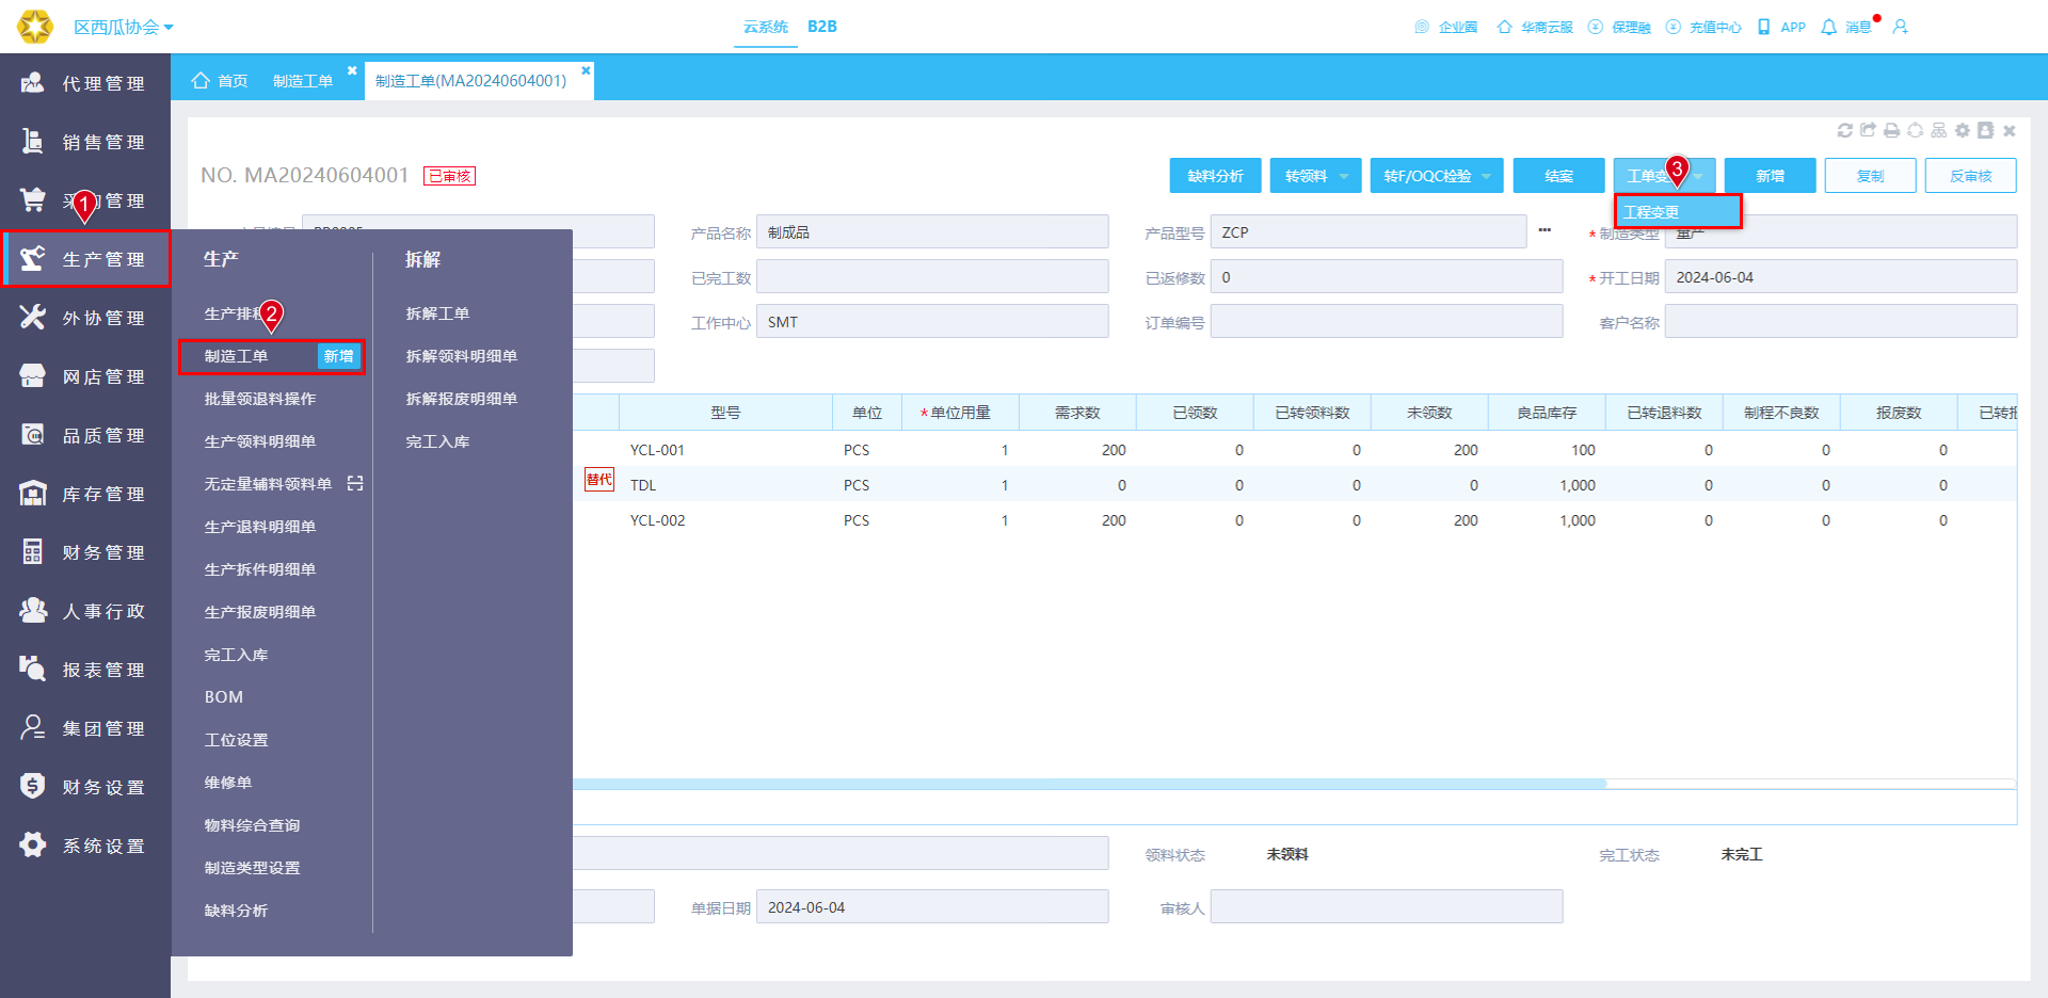
Task: Click the 缺料分析 button
Action: pos(1215,176)
